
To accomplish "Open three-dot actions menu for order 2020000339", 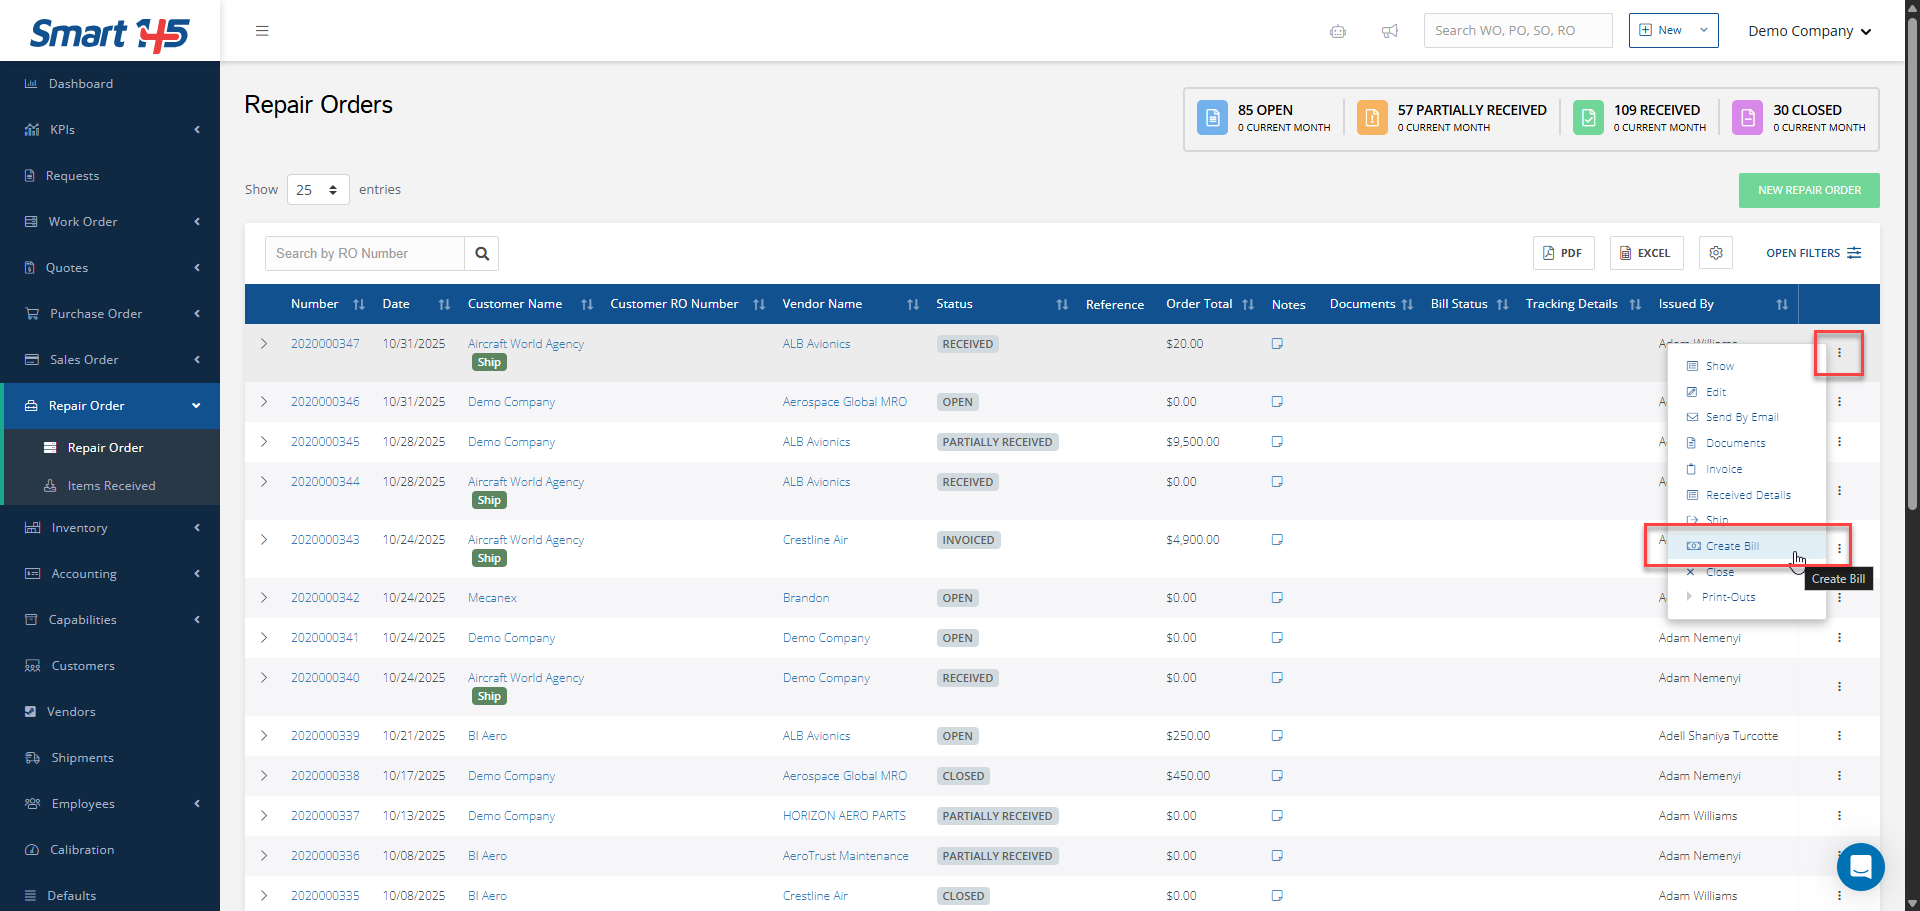I will click(x=1838, y=736).
